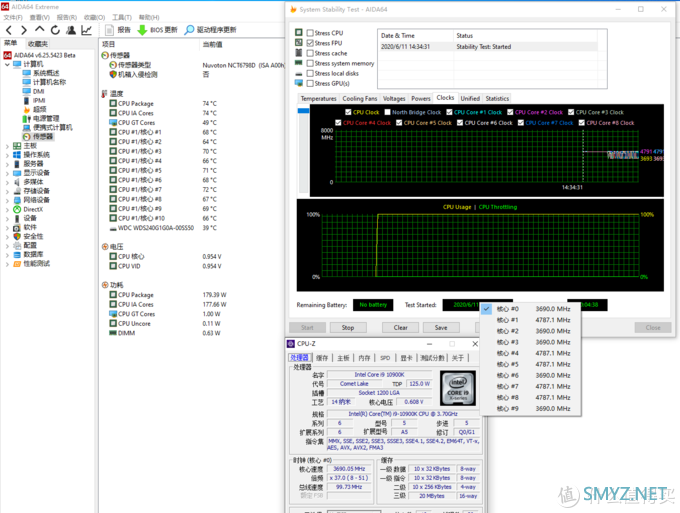Screen dimensions: 680x513
Task: Click the Save button
Action: (x=441, y=327)
